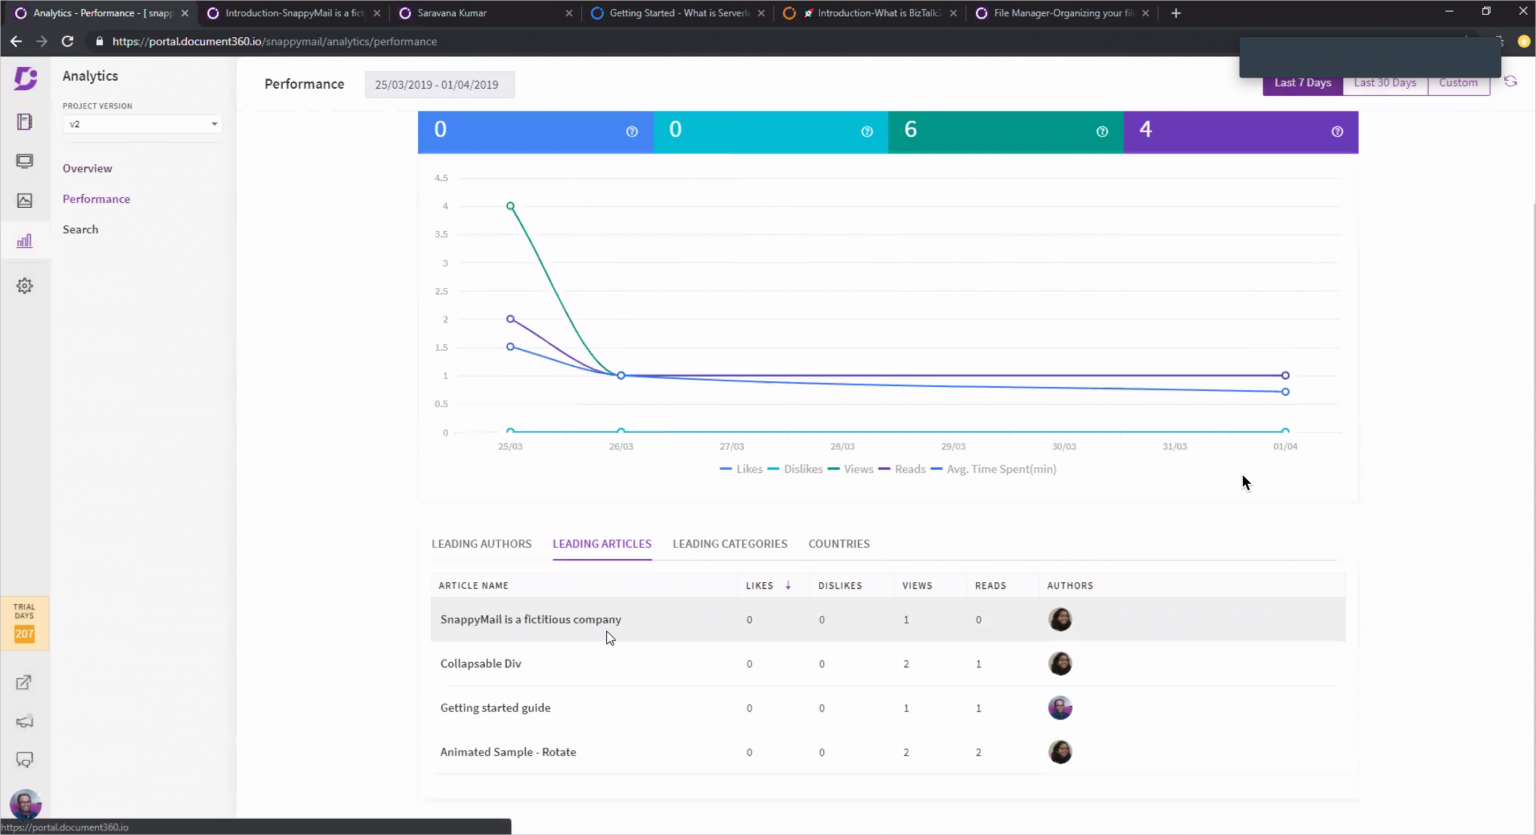Click the 01/04 Reads data point on chart
This screenshot has width=1536, height=835.
pyautogui.click(x=1285, y=376)
